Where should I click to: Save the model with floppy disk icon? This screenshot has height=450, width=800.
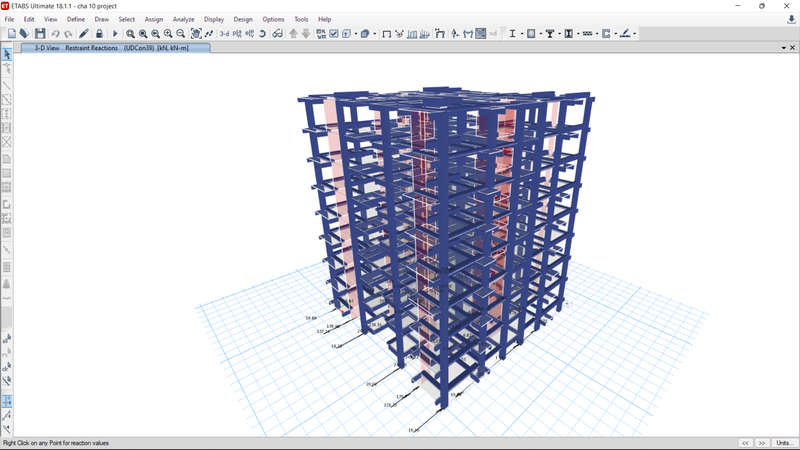[x=40, y=34]
